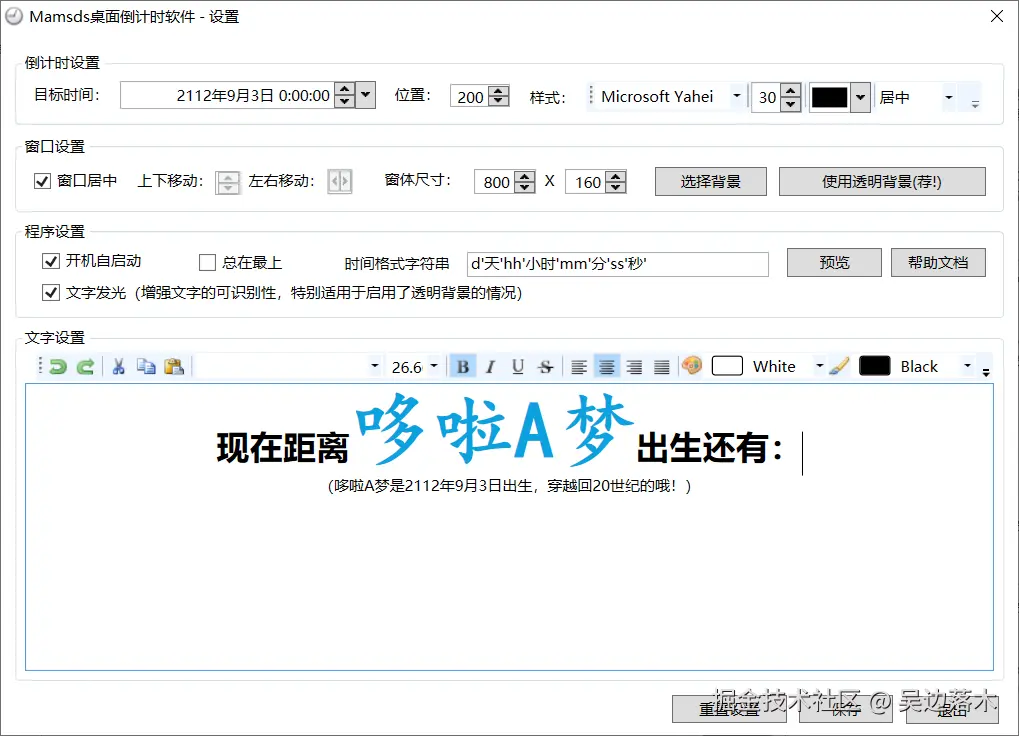Click the time format string field
This screenshot has height=736, width=1019.
click(617, 264)
